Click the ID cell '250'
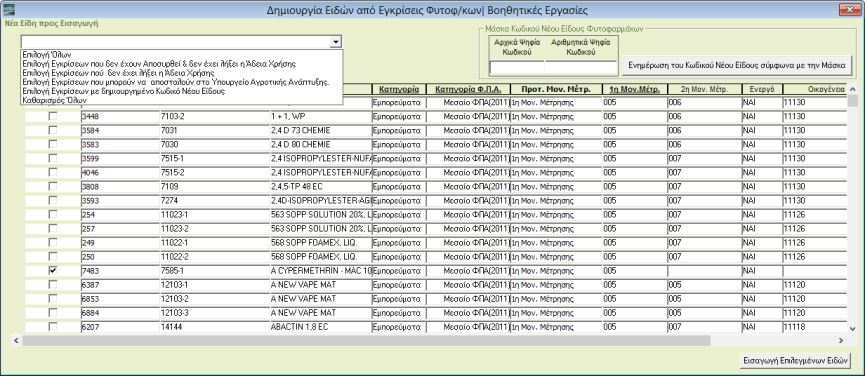The width and height of the screenshot is (865, 376). pos(120,256)
